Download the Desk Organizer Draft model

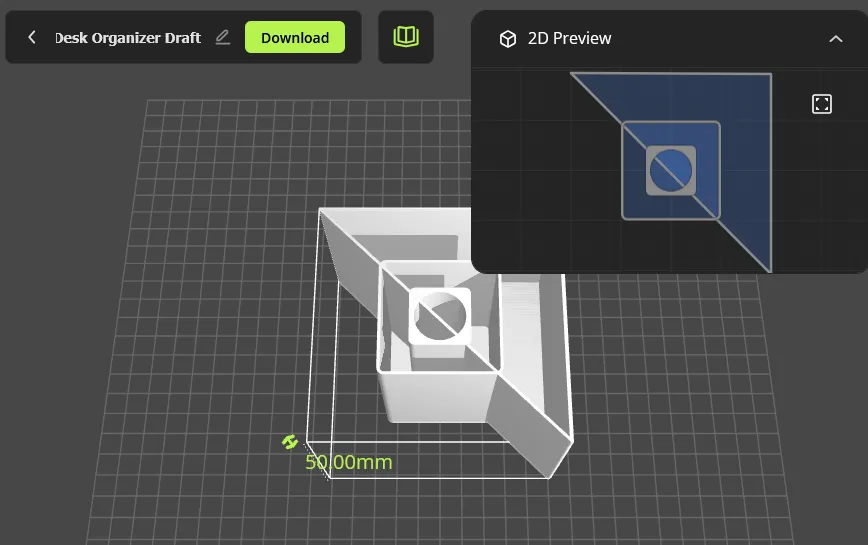coord(294,38)
